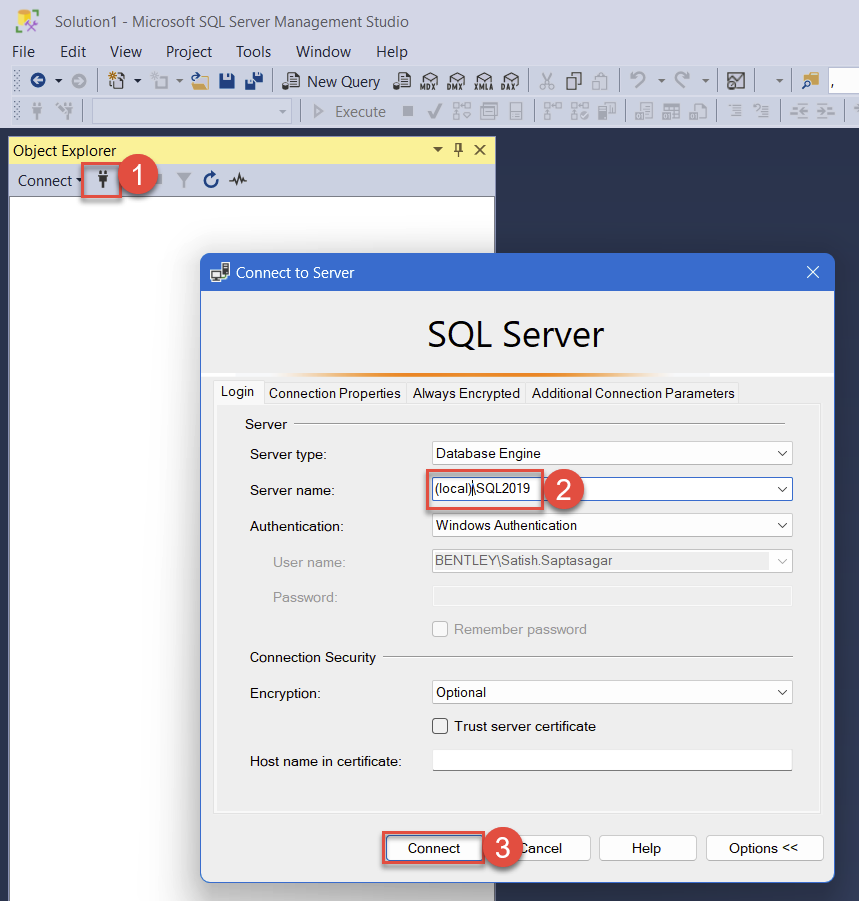Open the Activity Monitor icon
Viewport: 859px width, 901px height.
735,81
